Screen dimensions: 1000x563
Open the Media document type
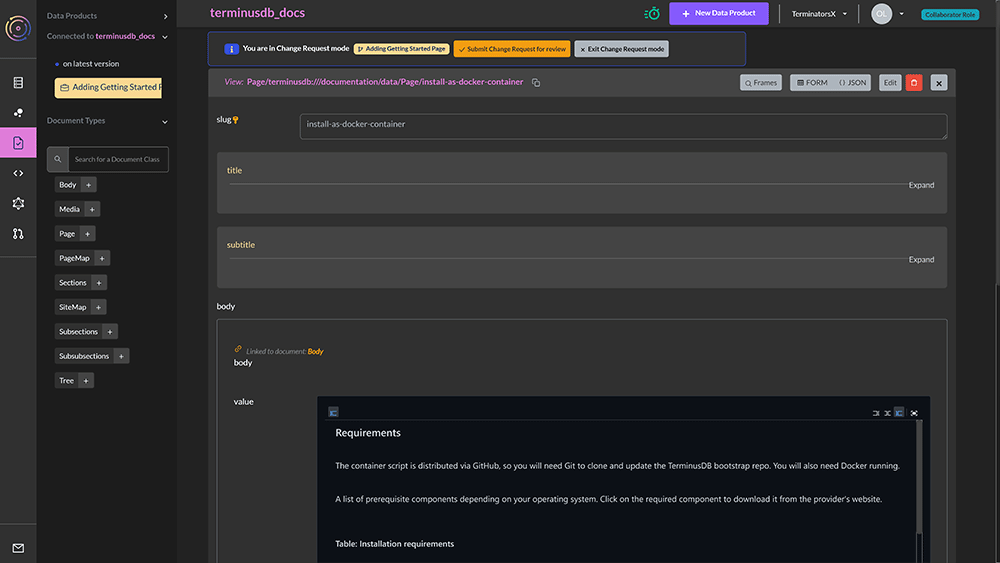(70, 209)
